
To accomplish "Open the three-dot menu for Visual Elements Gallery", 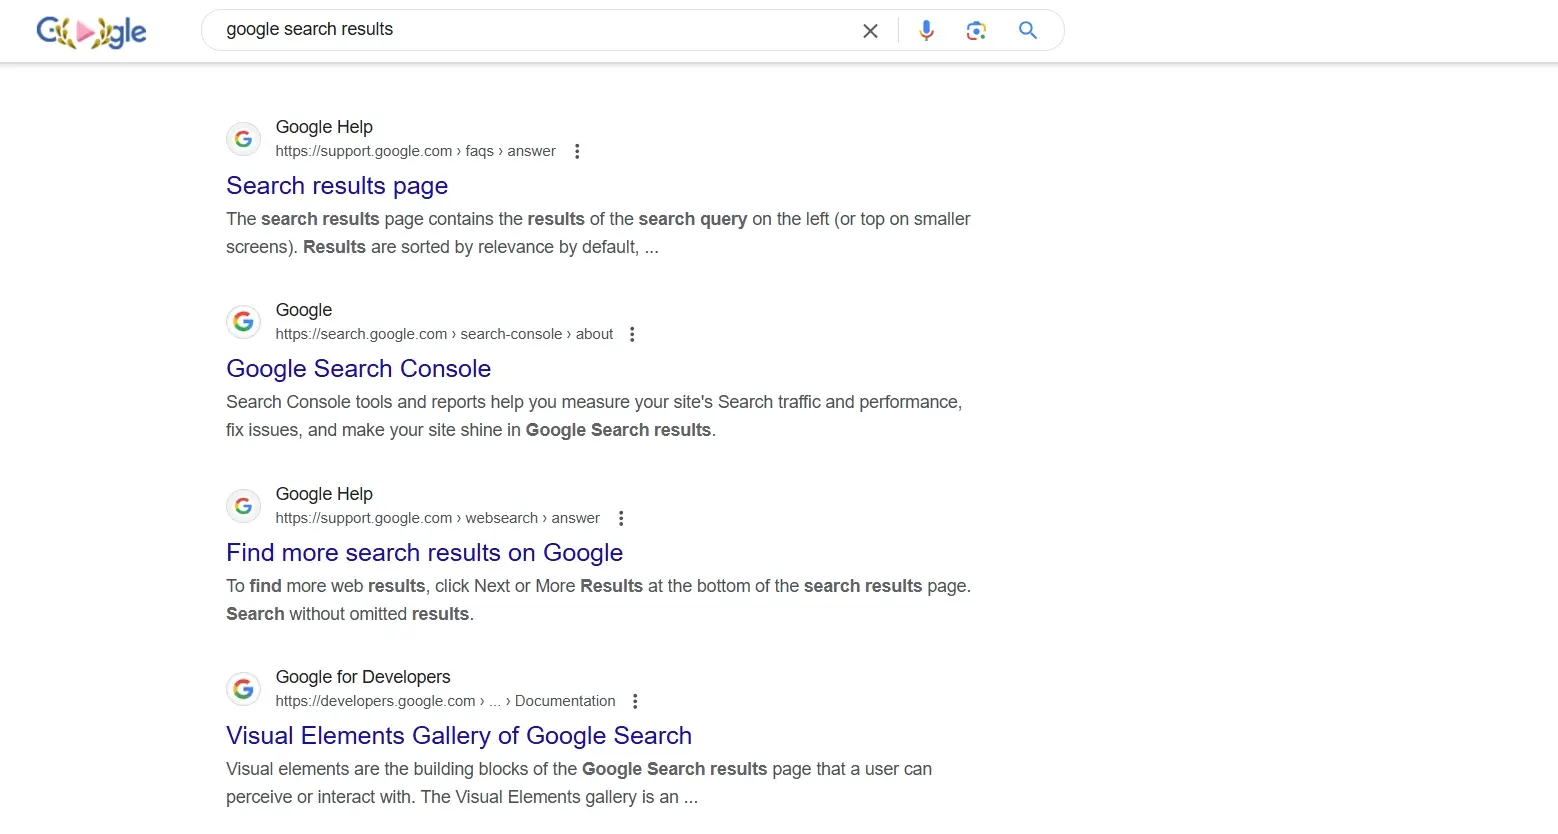I will click(635, 700).
